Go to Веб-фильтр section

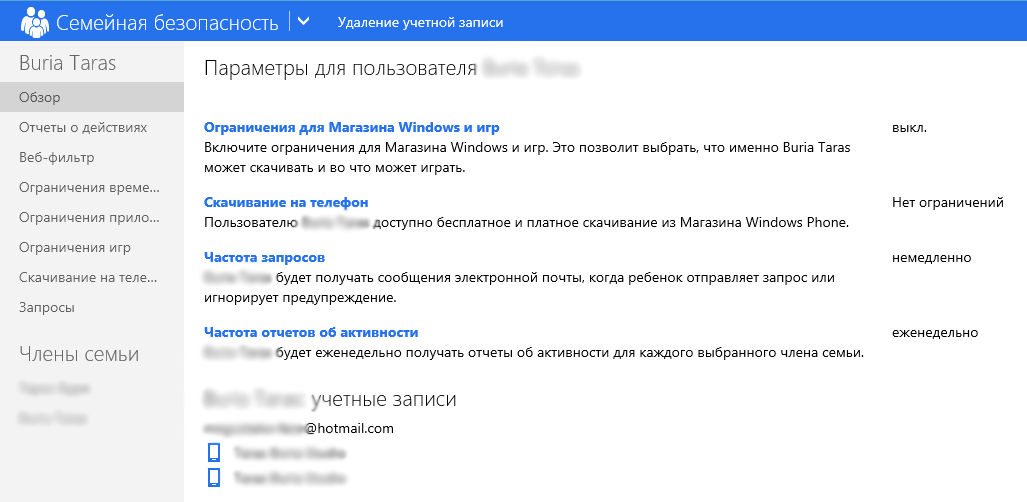[92, 157]
